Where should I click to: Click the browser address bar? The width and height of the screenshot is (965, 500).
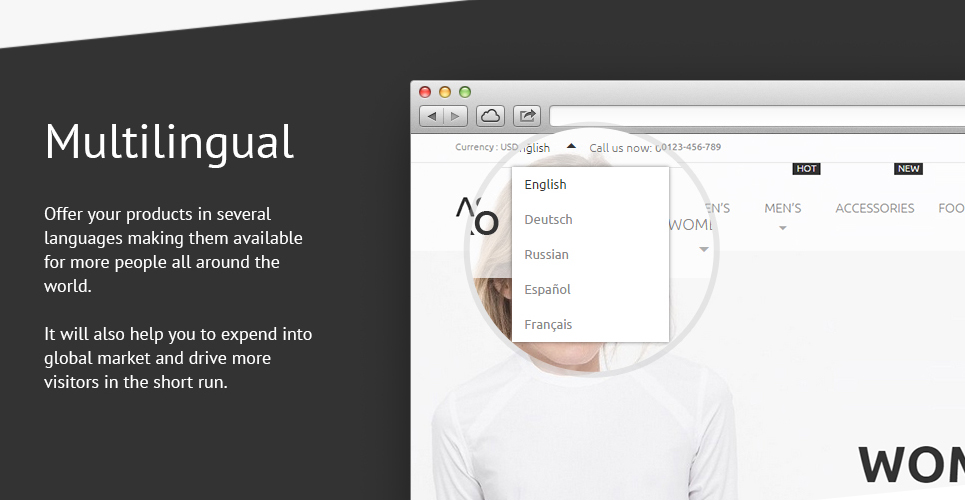pos(757,116)
